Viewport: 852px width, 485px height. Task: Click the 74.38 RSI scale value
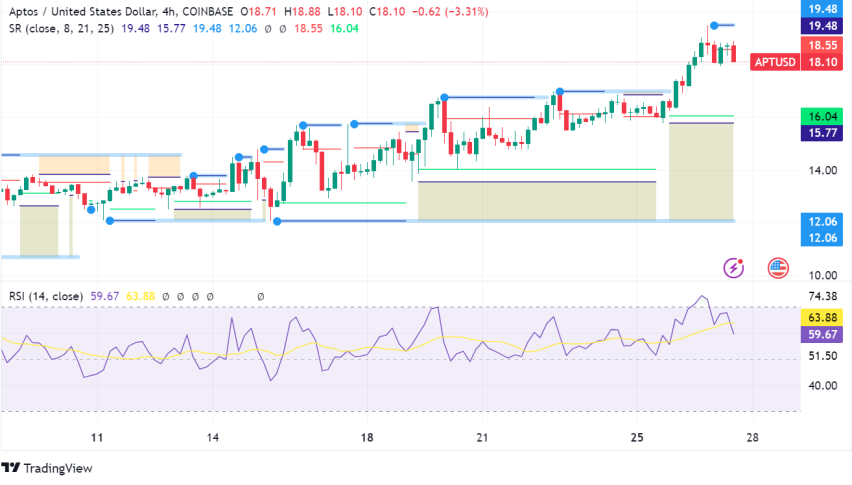pos(823,296)
